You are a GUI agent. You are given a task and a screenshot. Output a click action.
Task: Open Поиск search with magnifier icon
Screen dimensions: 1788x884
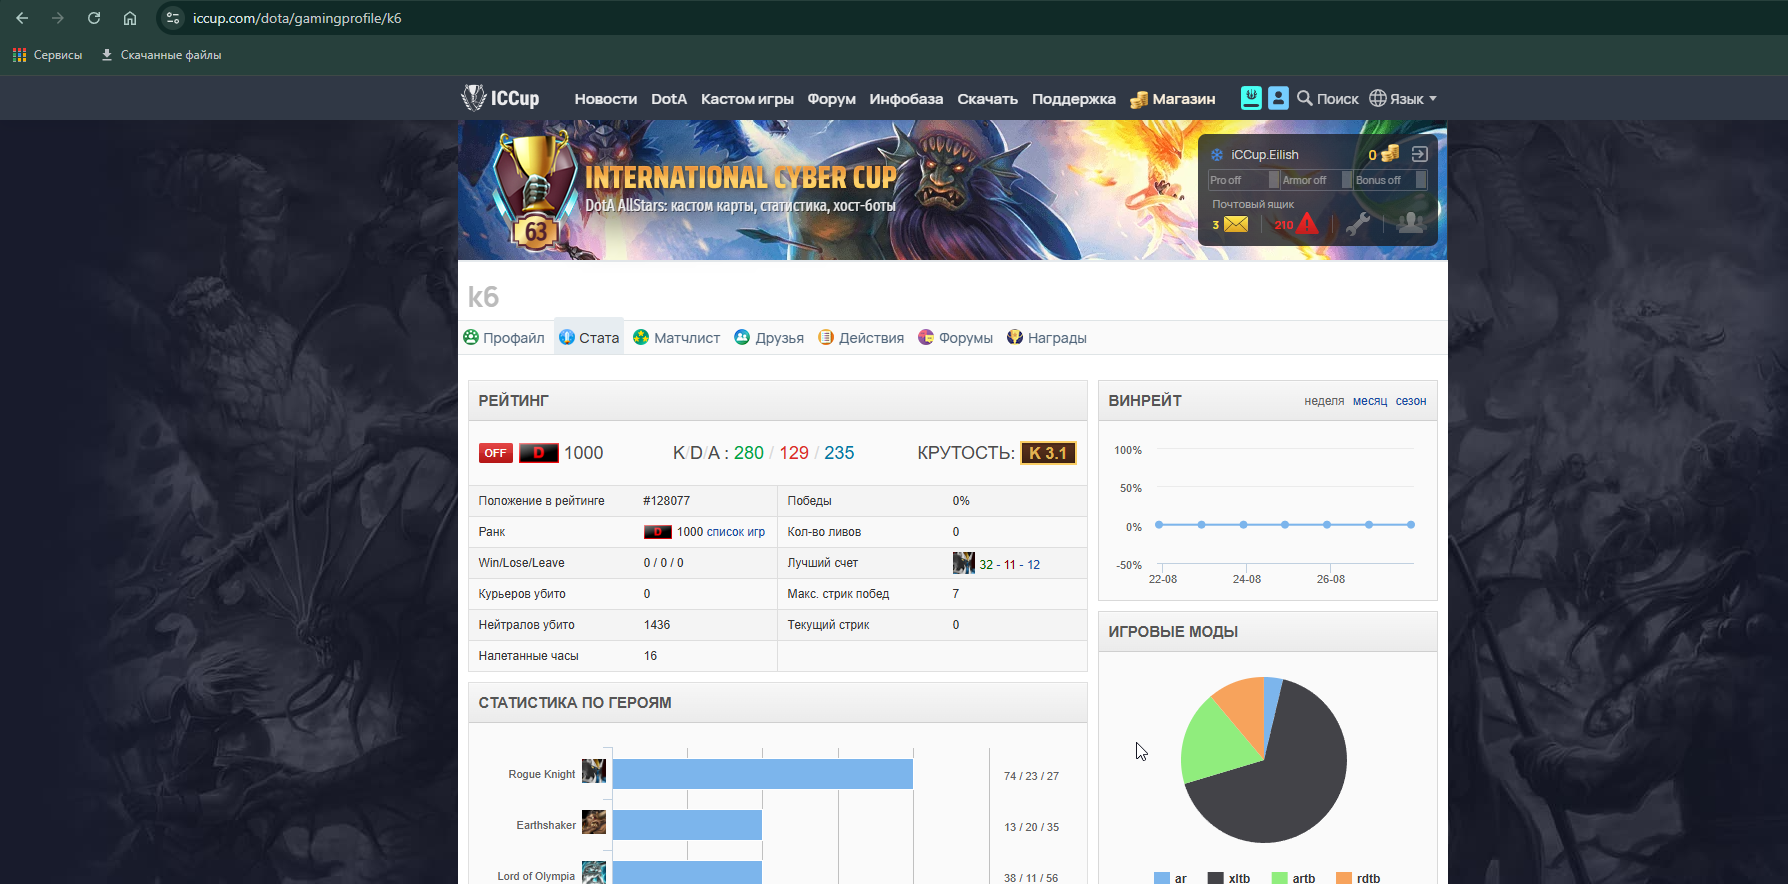tap(1328, 99)
